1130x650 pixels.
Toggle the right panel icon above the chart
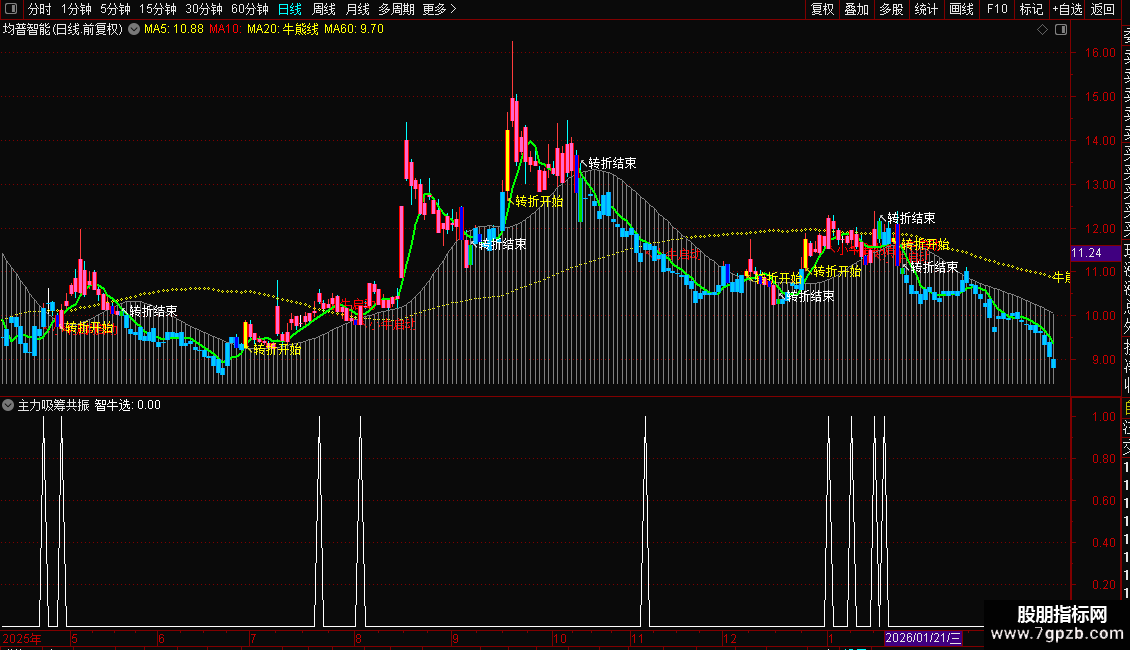pos(1061,30)
